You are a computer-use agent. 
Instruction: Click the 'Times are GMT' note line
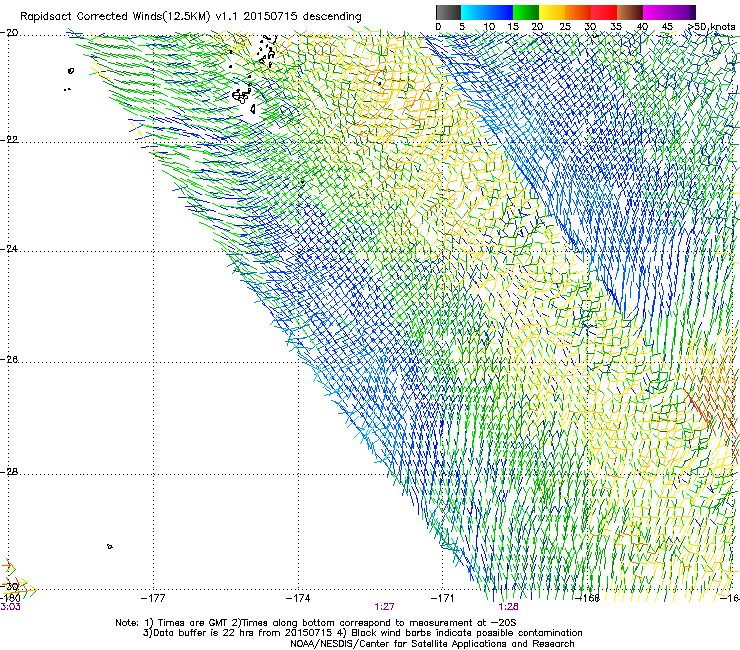316,623
